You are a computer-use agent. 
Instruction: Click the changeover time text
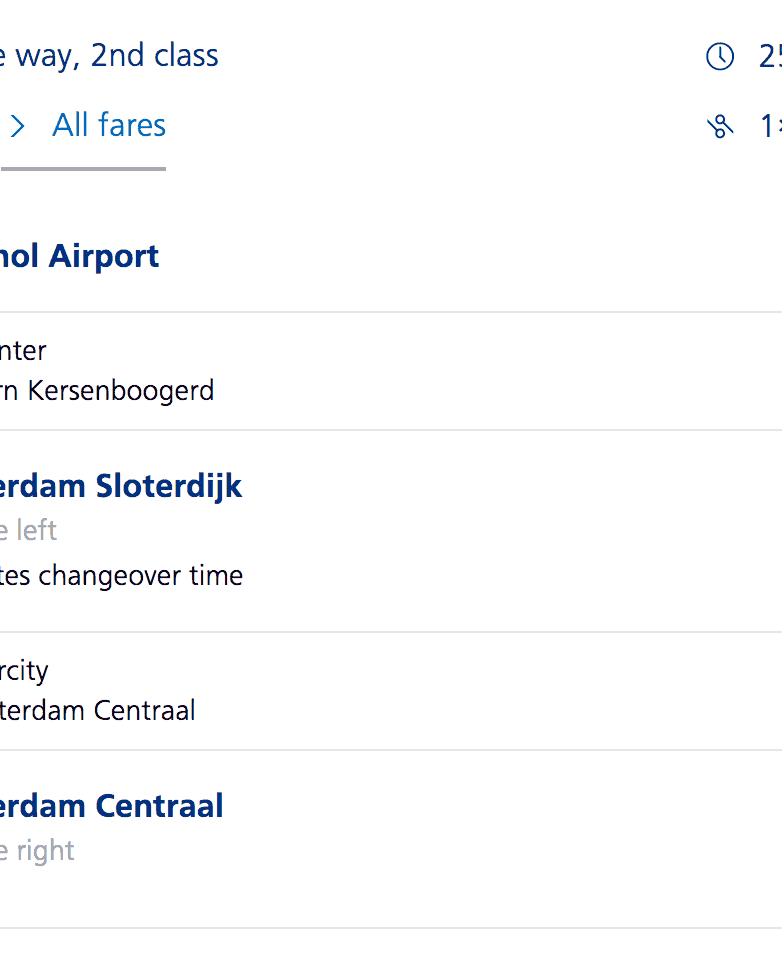(122, 576)
